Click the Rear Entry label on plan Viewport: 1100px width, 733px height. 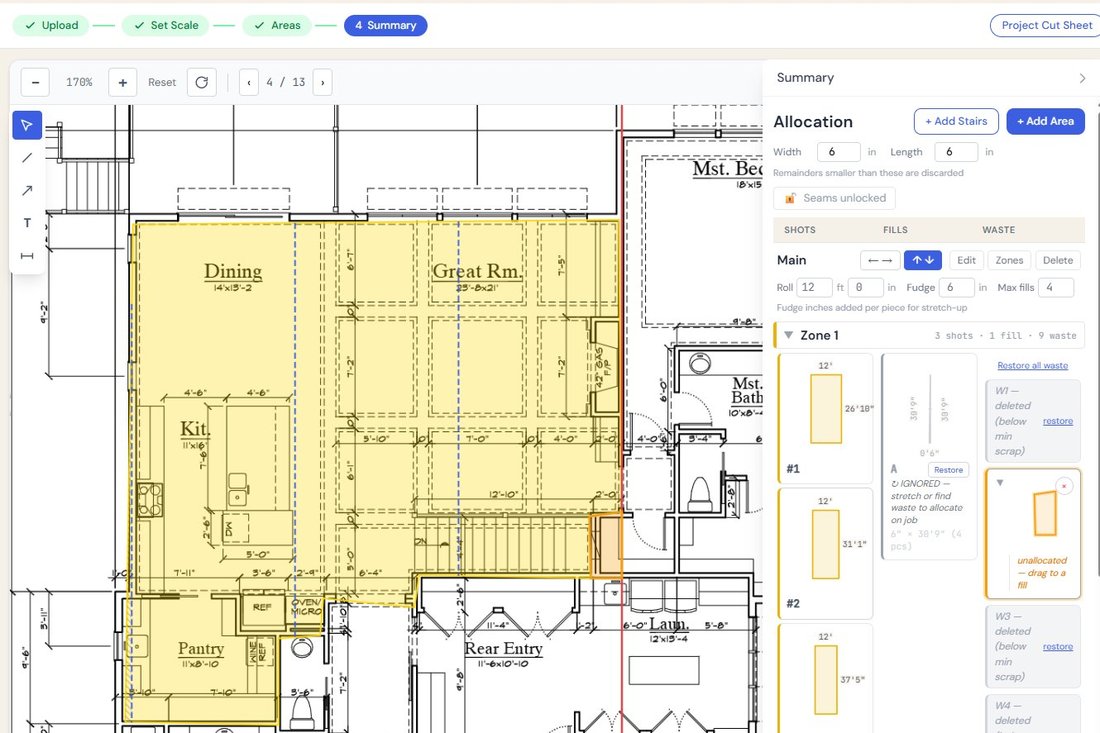[x=503, y=648]
